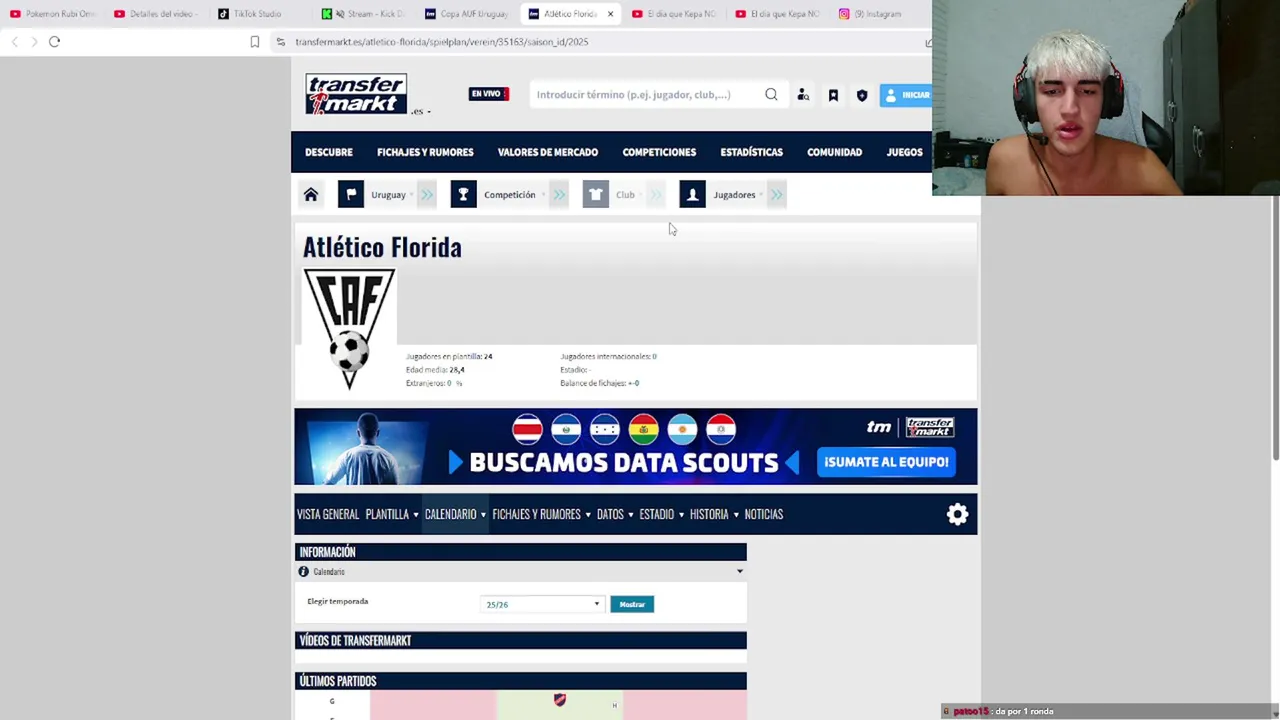Screen dimensions: 1280x720
Task: Click the Buscamos Data Scouts banner
Action: point(635,446)
